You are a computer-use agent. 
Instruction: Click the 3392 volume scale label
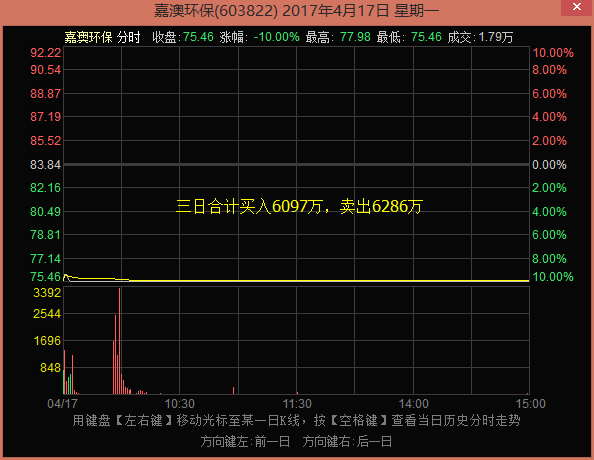coord(47,293)
